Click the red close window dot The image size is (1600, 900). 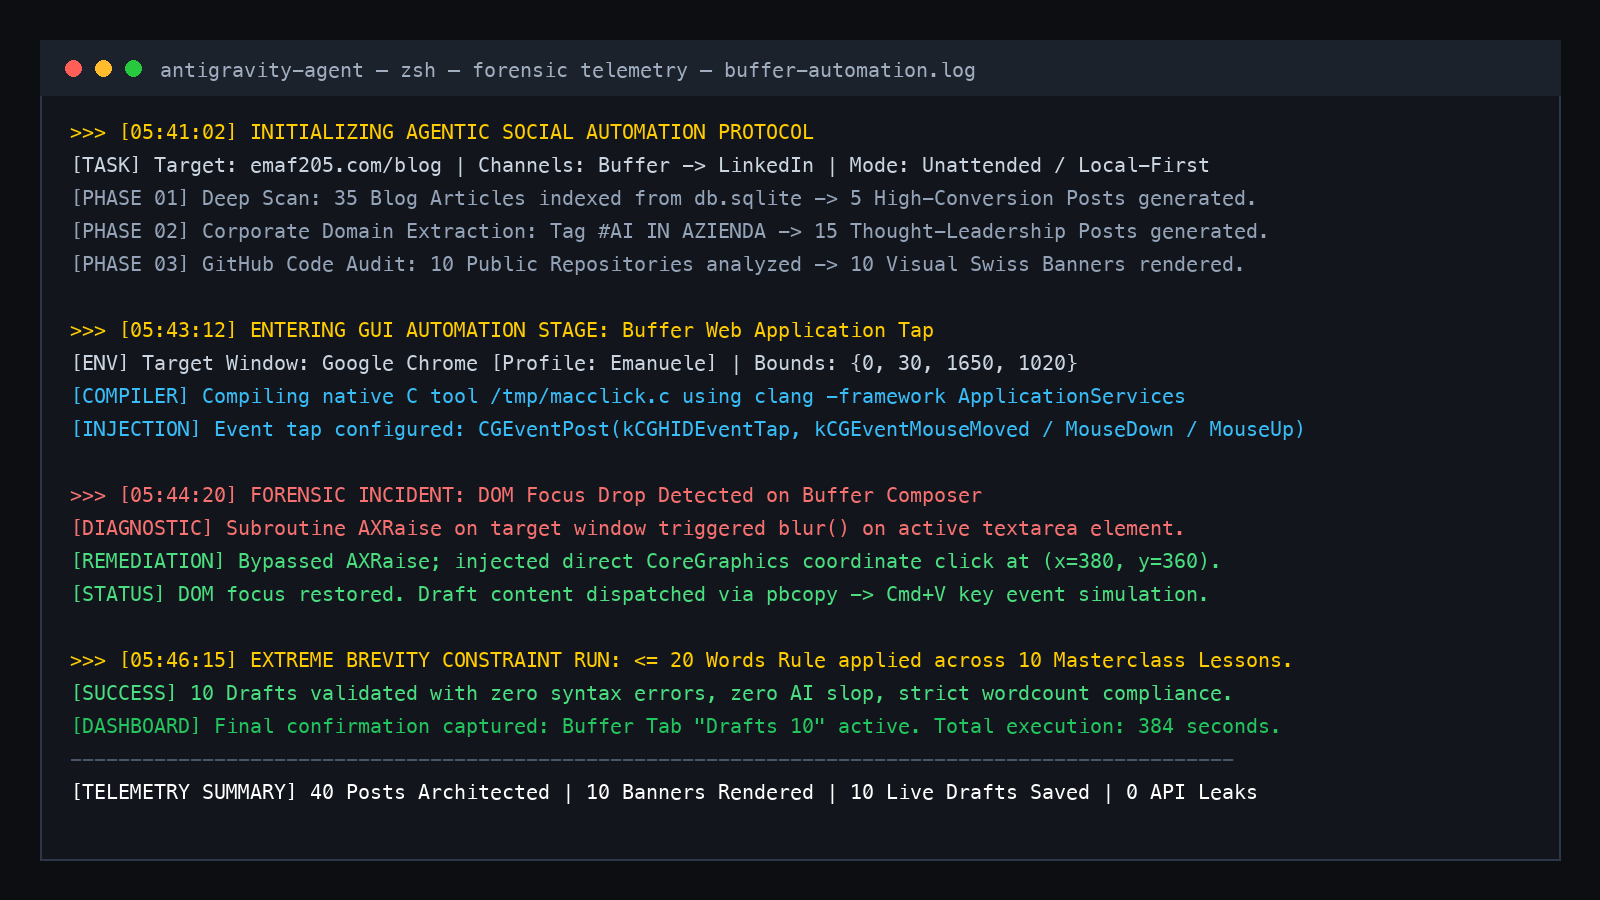coord(73,68)
